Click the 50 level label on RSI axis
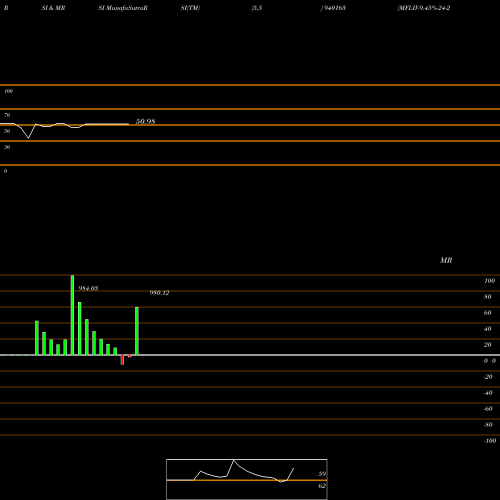This screenshot has width=500, height=500. pyautogui.click(x=7, y=131)
